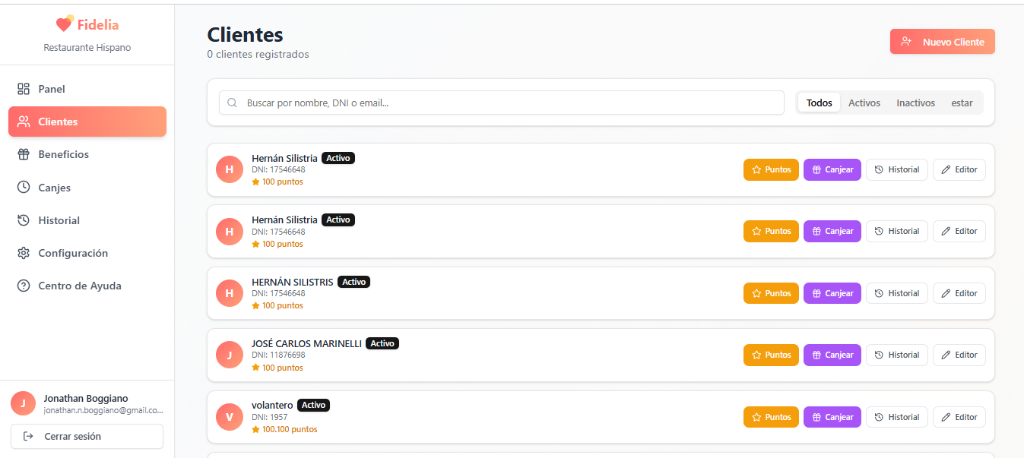Switch to the Activos filter tab
This screenshot has height=458, width=1024.
coord(864,103)
